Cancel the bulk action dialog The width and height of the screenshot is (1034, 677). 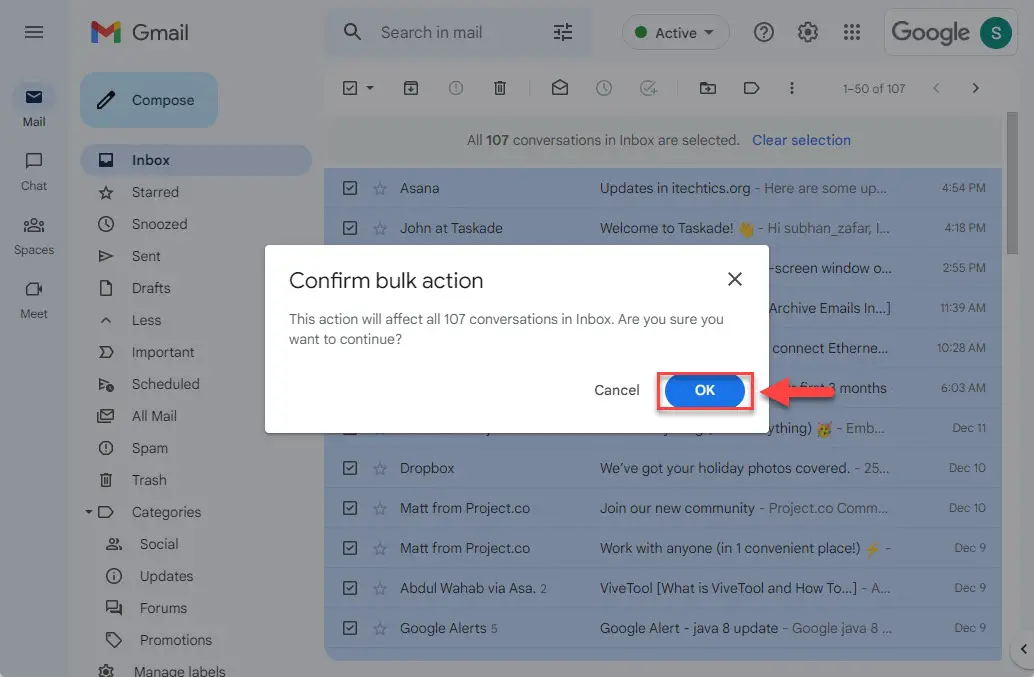(x=617, y=390)
